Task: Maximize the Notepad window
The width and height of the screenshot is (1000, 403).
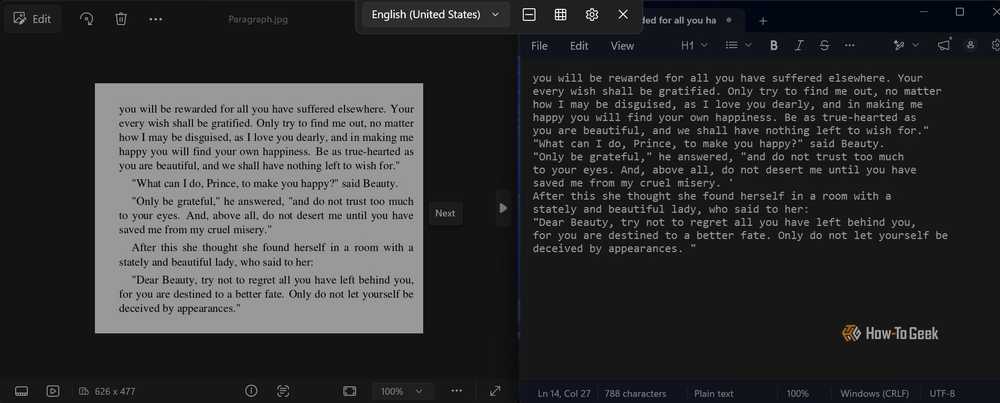Action: click(x=960, y=12)
